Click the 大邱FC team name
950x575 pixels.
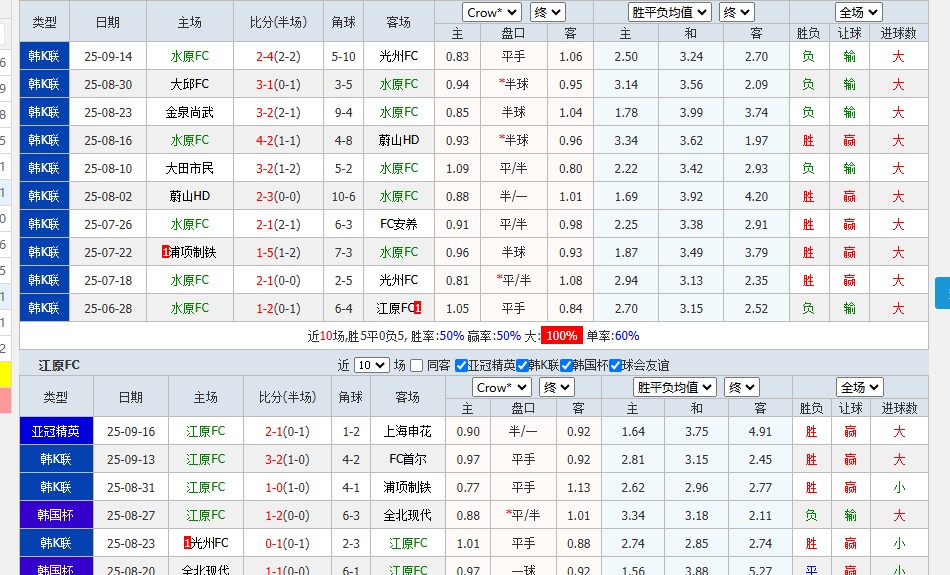pos(189,84)
